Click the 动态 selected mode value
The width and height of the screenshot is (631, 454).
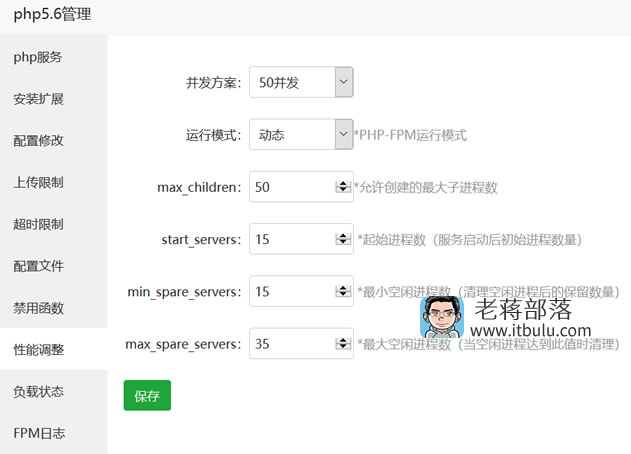(272, 135)
